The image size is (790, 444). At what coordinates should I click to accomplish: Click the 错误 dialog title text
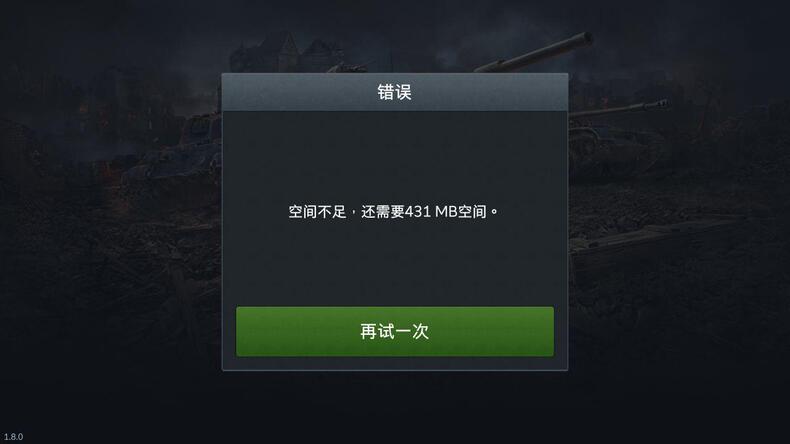pos(394,92)
